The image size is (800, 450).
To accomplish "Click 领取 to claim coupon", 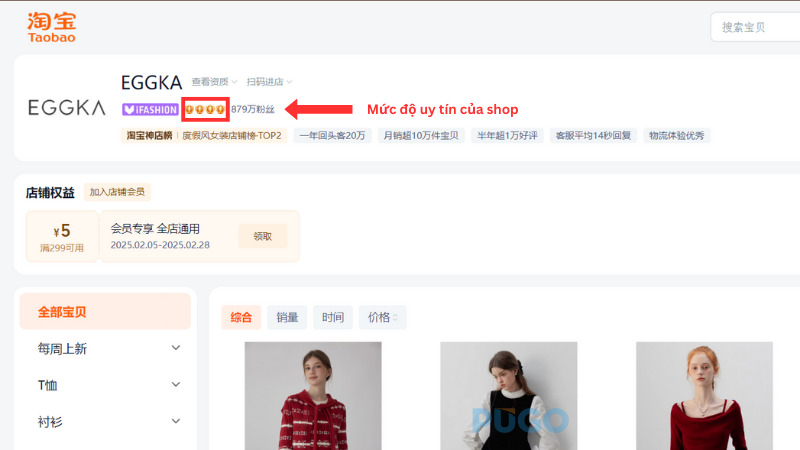I will click(262, 236).
